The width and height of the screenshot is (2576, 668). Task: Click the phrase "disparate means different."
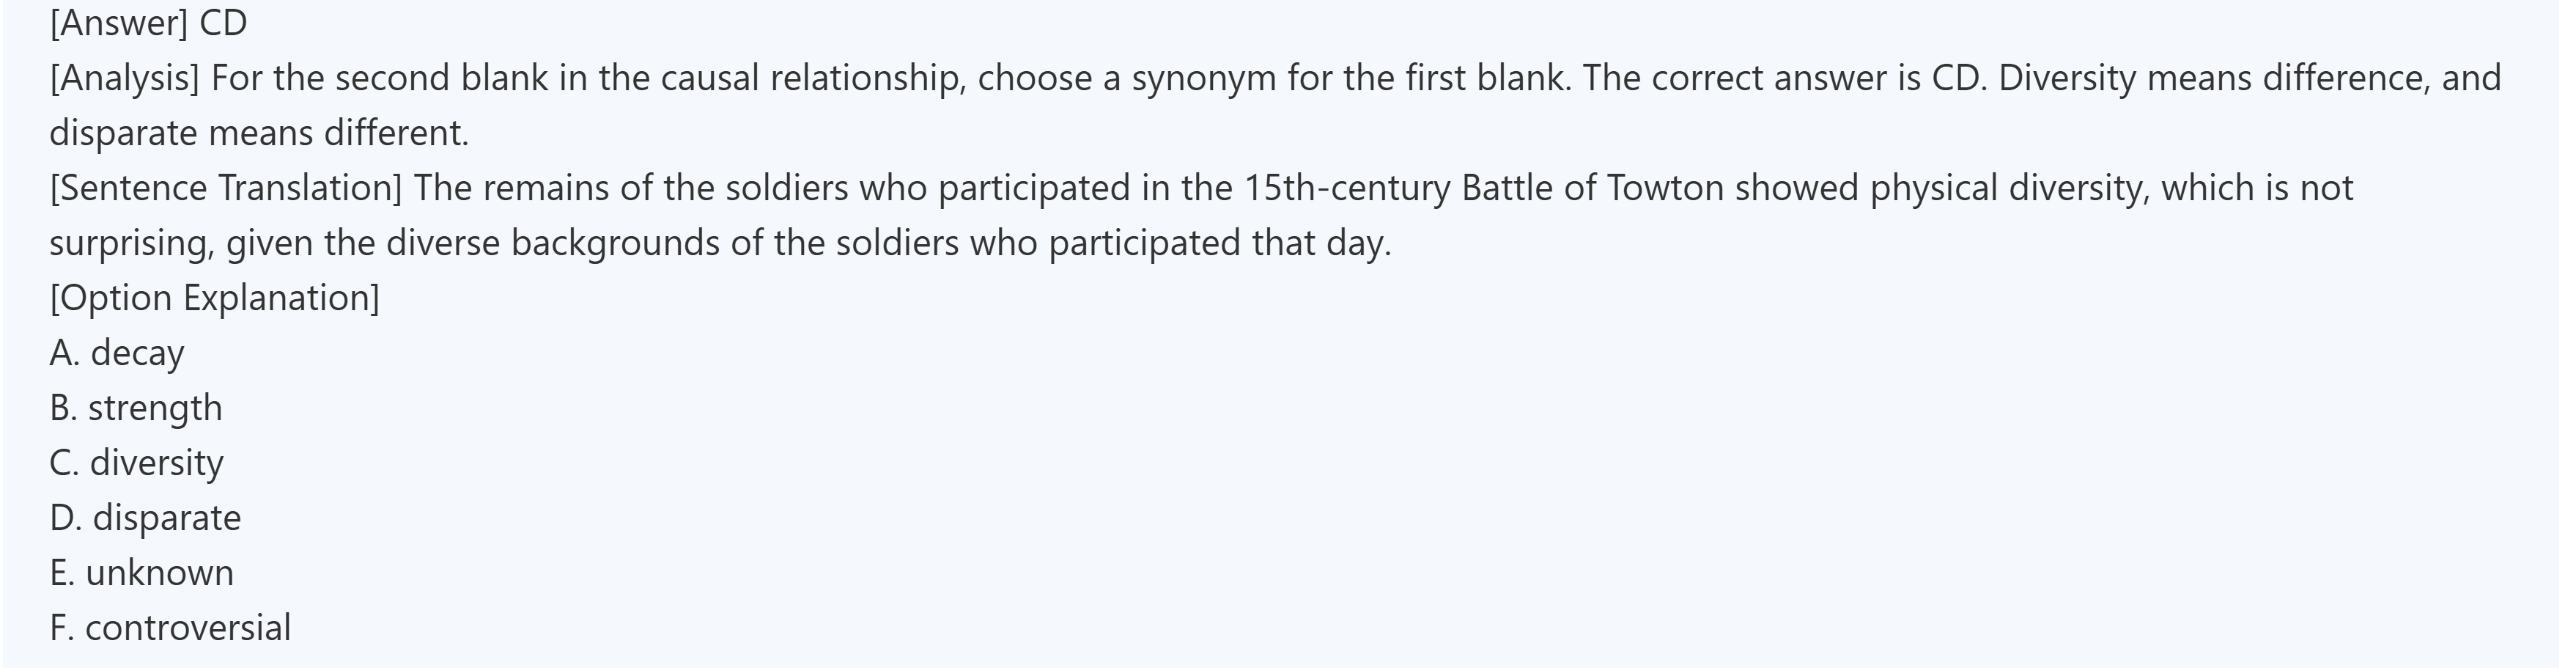point(259,133)
